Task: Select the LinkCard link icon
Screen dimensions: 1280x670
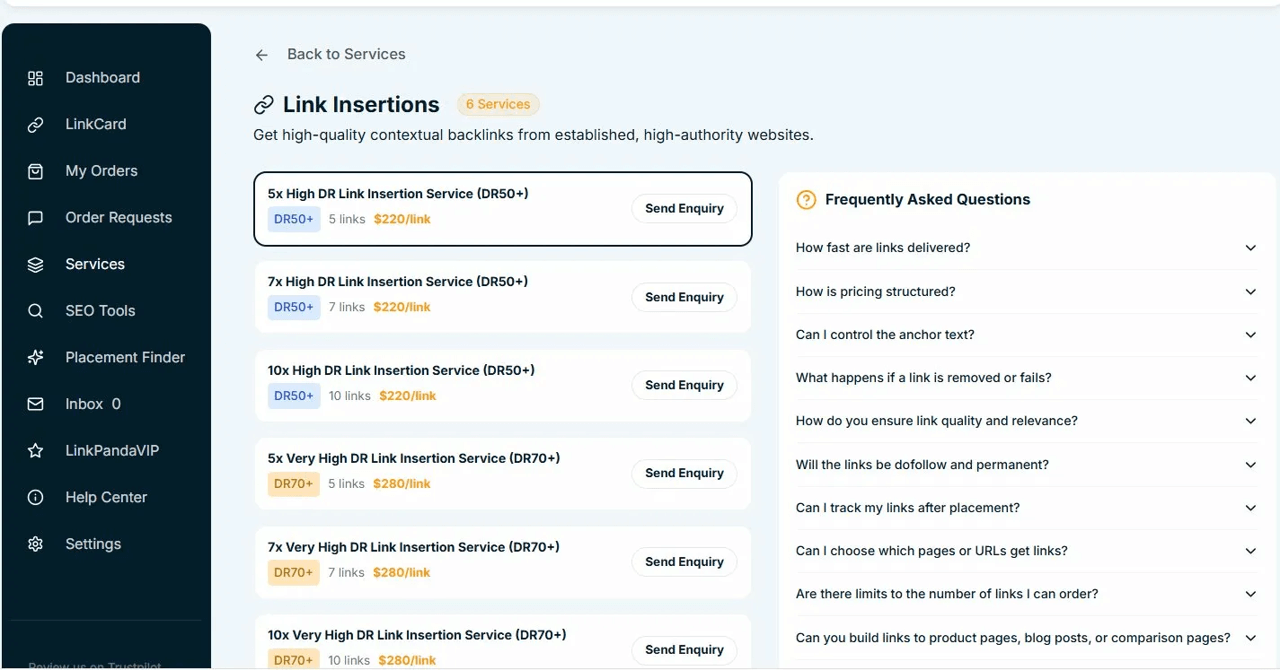Action: [x=35, y=124]
